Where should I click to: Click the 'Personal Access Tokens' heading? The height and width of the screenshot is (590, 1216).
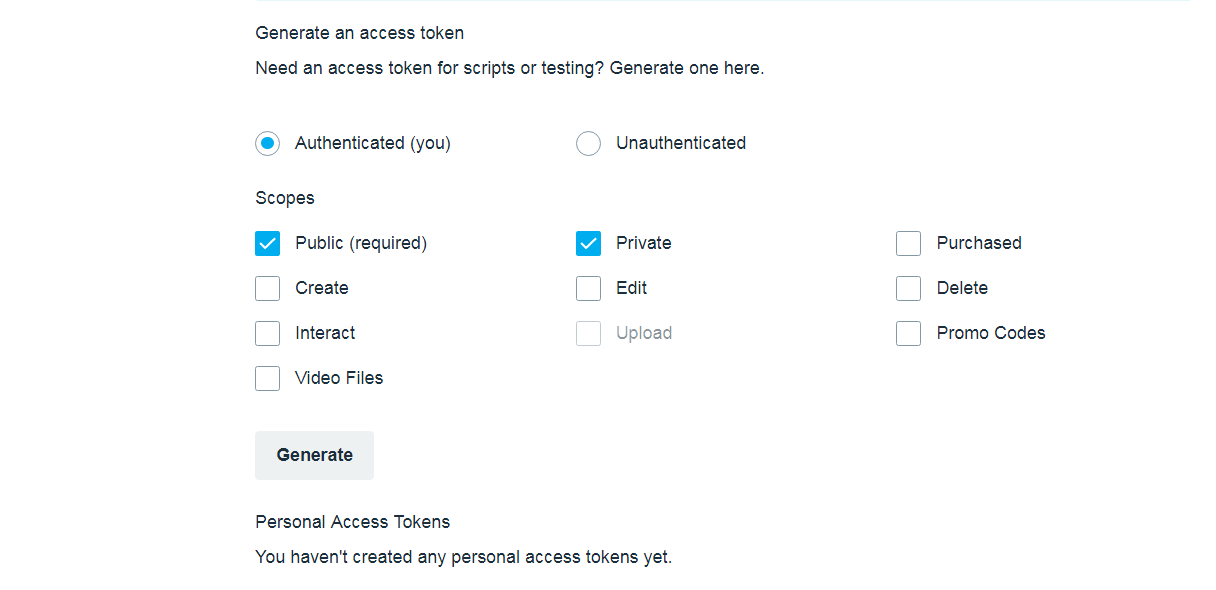coord(352,522)
